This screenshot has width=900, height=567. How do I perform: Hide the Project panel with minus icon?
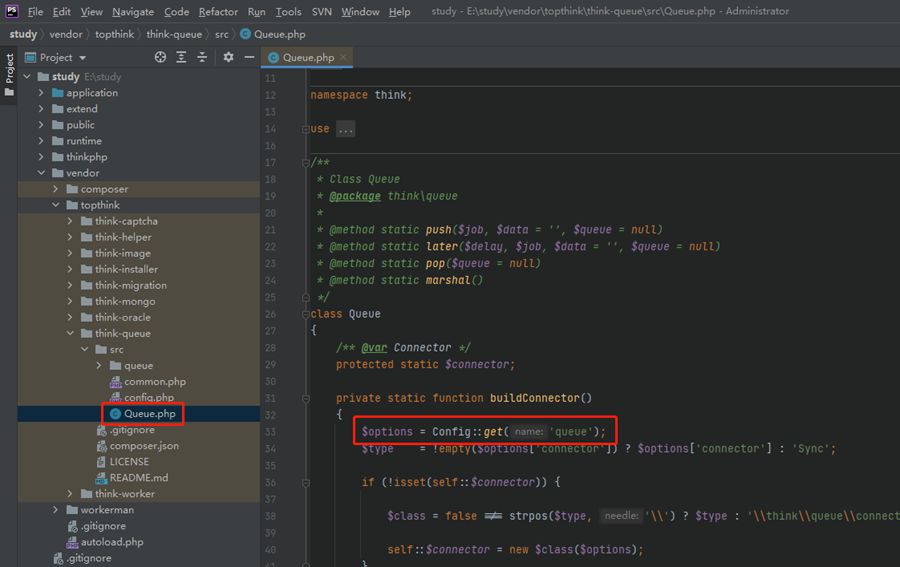point(248,57)
